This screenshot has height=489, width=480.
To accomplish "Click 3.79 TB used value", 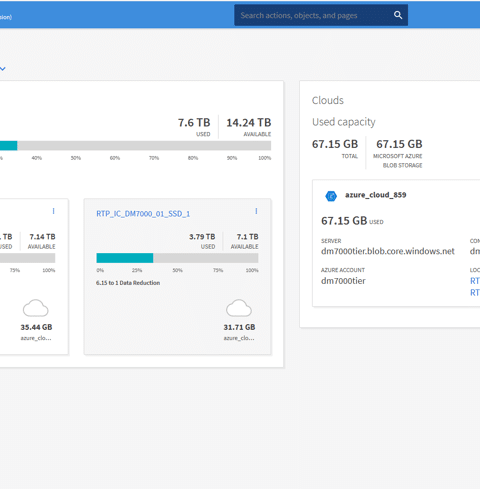I will coord(202,237).
